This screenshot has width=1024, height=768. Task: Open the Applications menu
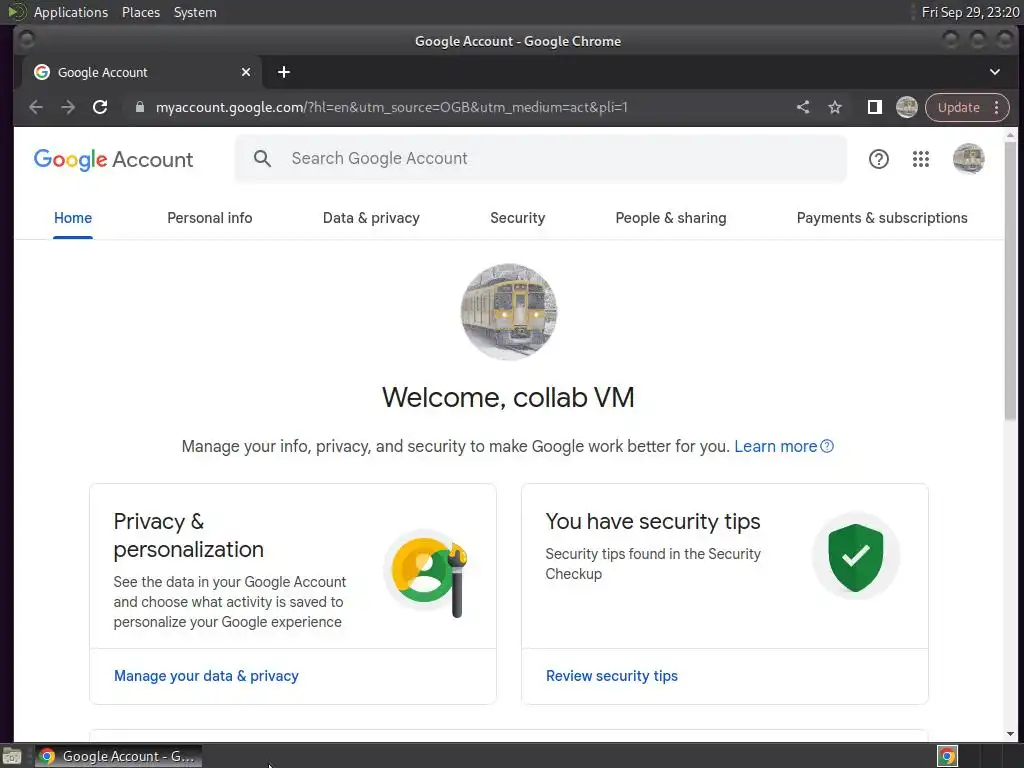pyautogui.click(x=71, y=12)
